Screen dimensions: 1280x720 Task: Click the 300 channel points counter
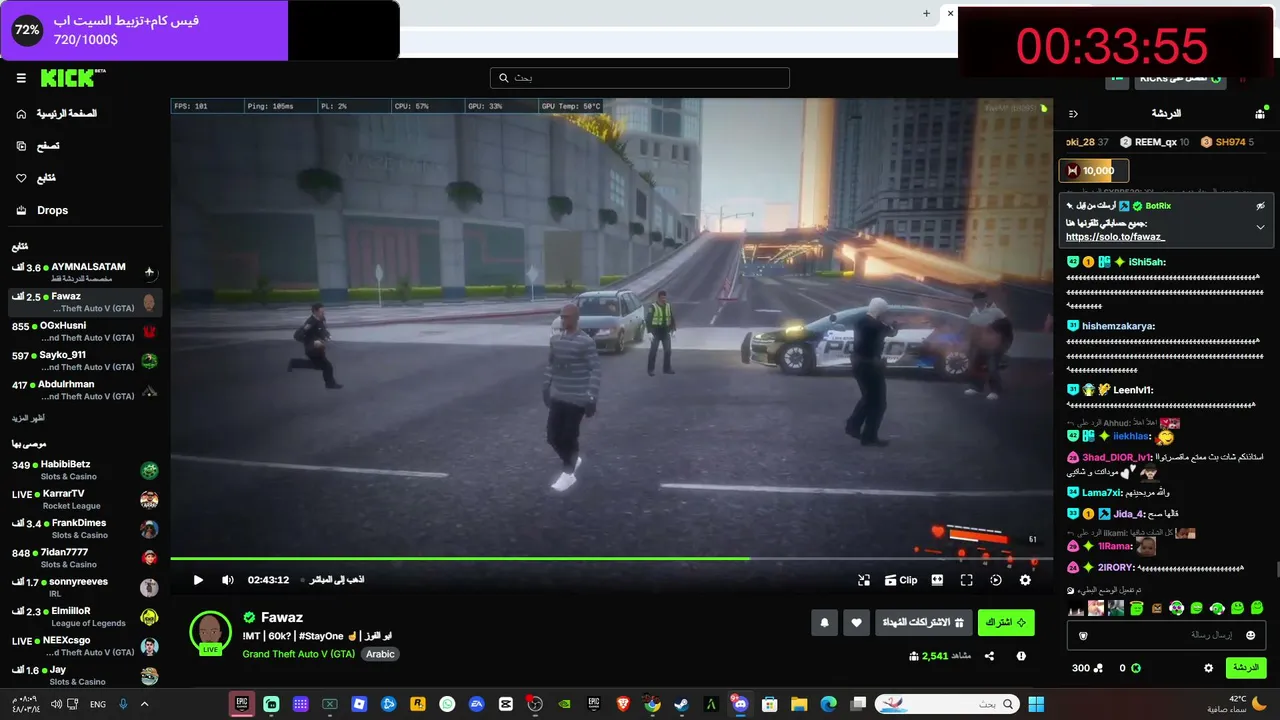point(1087,668)
